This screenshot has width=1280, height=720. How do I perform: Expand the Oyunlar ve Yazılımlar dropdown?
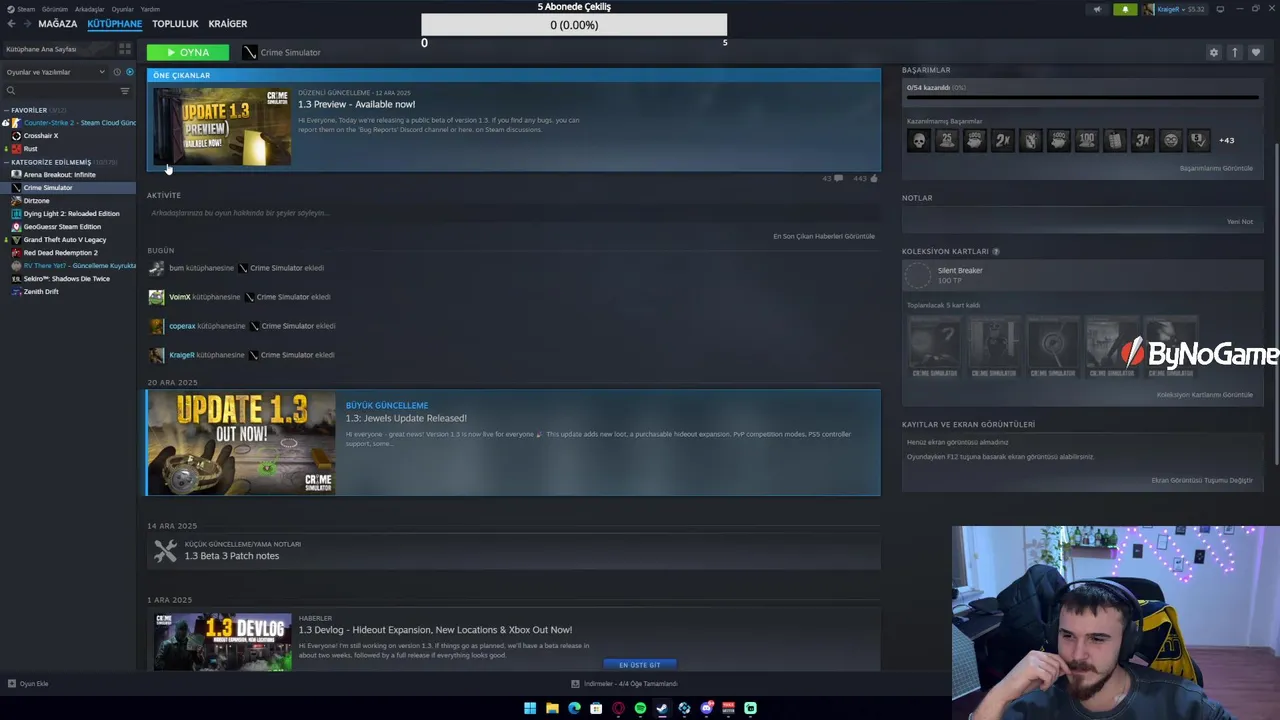(x=55, y=72)
